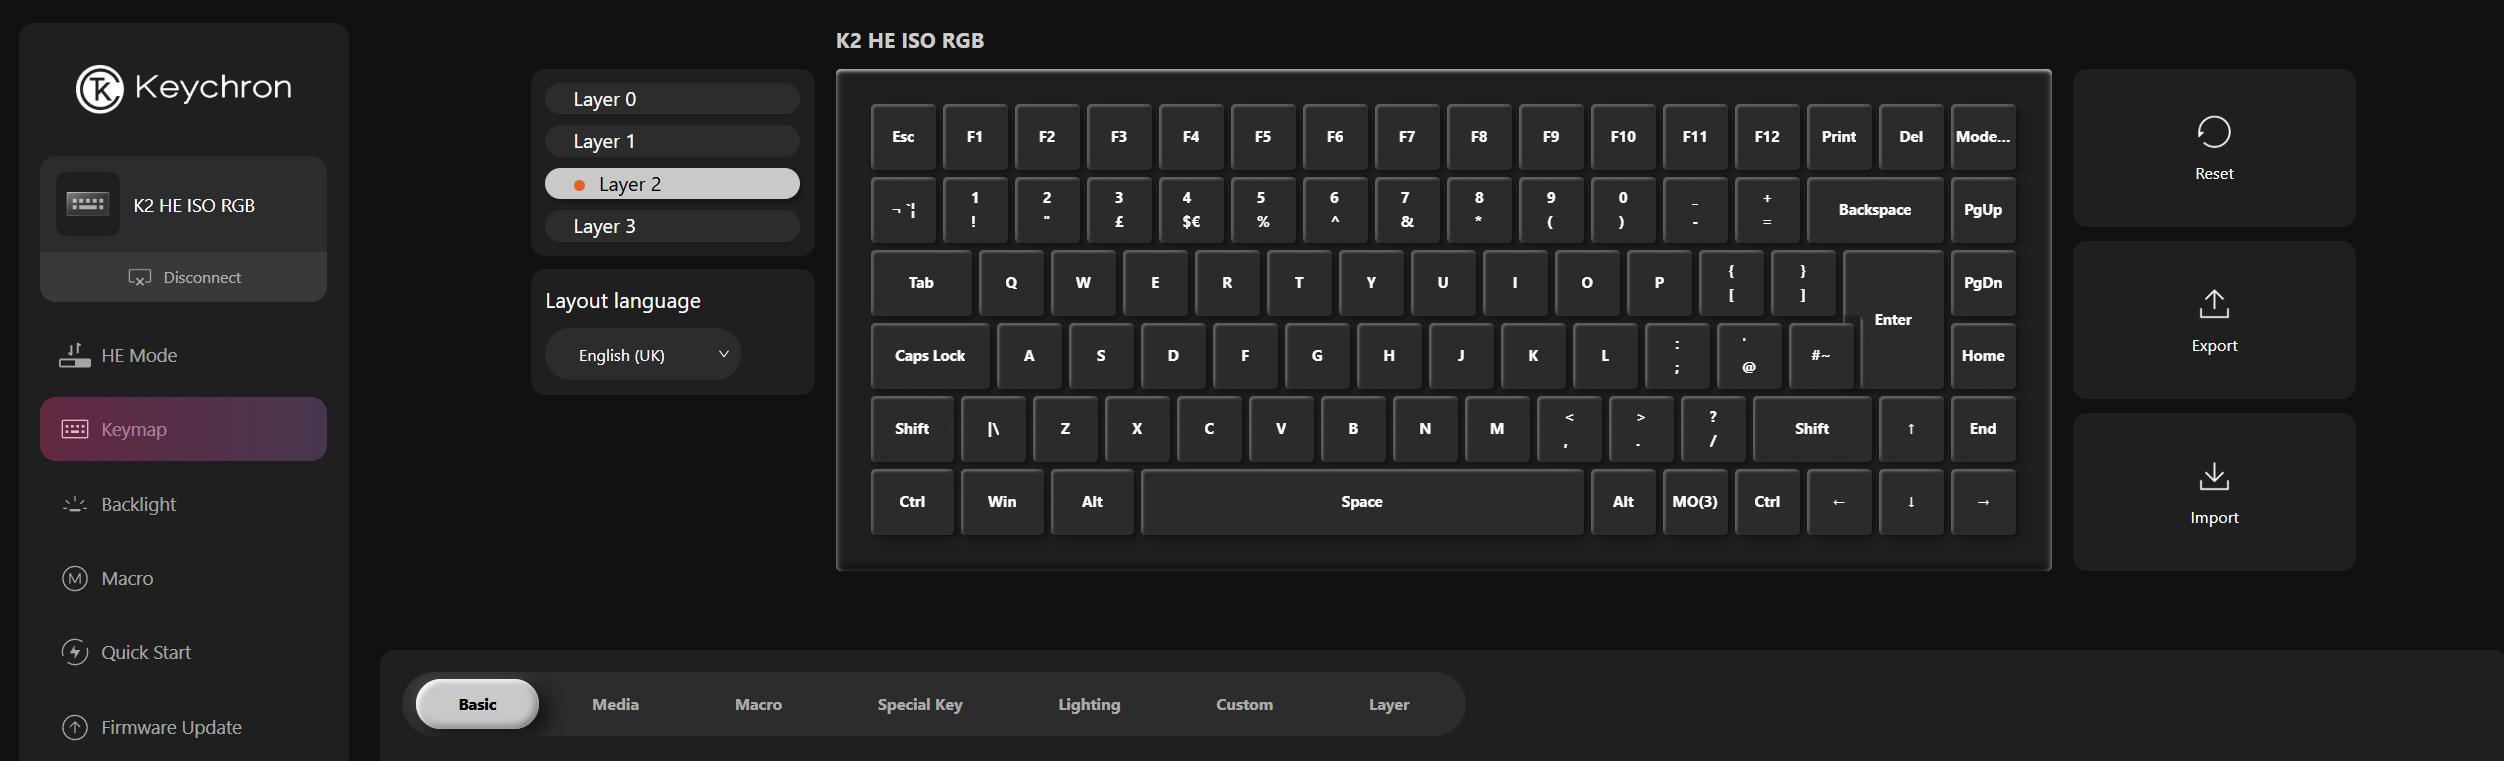Select Keymap in the sidebar

pos(183,429)
